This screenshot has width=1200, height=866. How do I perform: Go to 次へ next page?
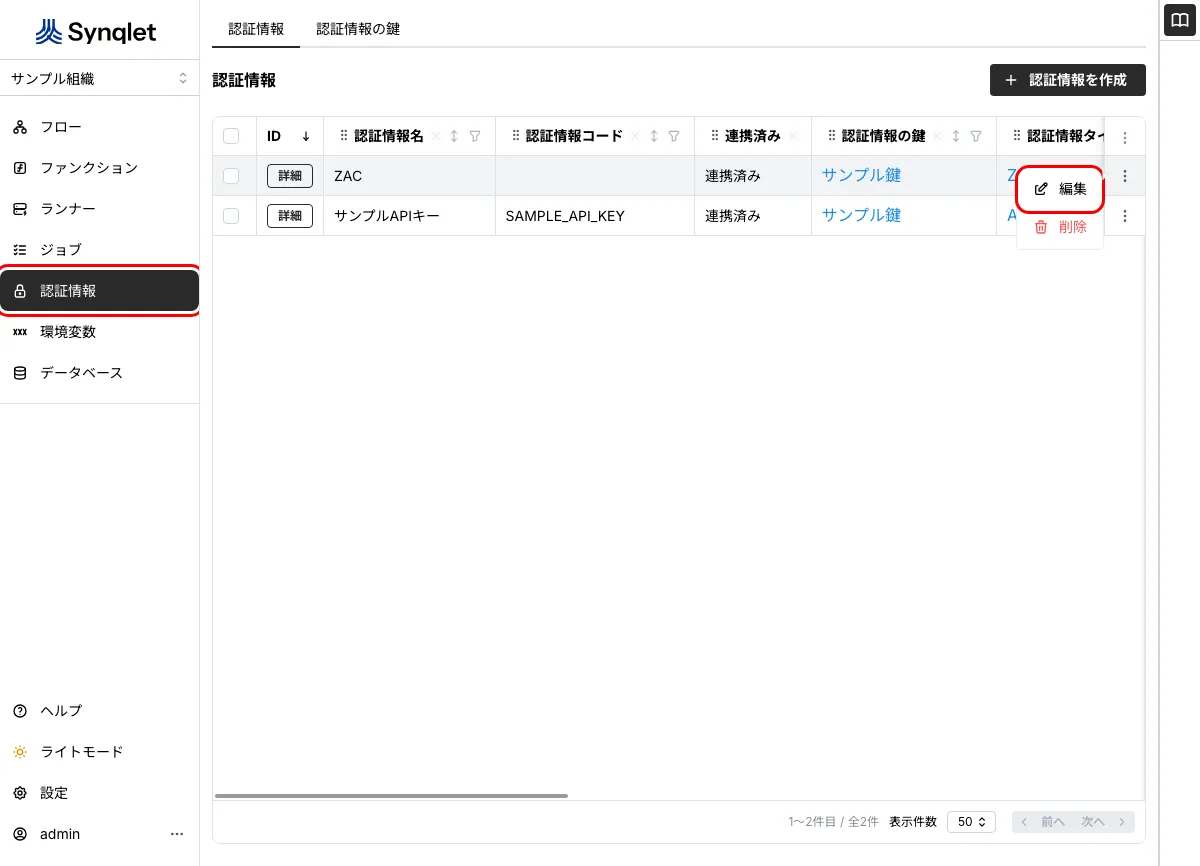point(1103,822)
